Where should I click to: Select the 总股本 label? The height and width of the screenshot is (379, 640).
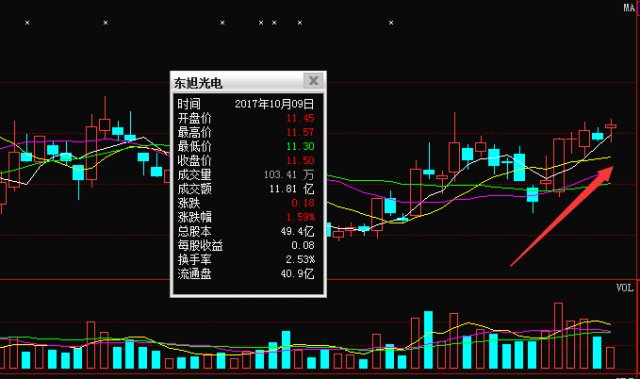click(194, 231)
